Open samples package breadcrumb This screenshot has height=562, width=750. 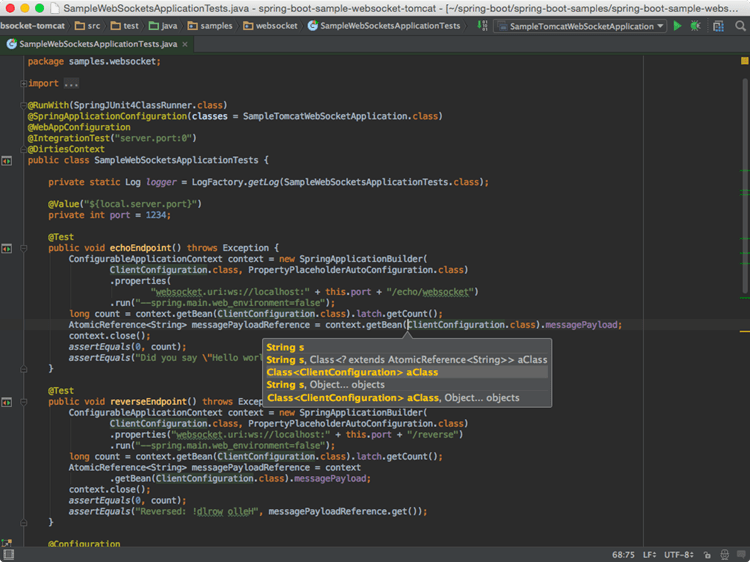point(210,26)
